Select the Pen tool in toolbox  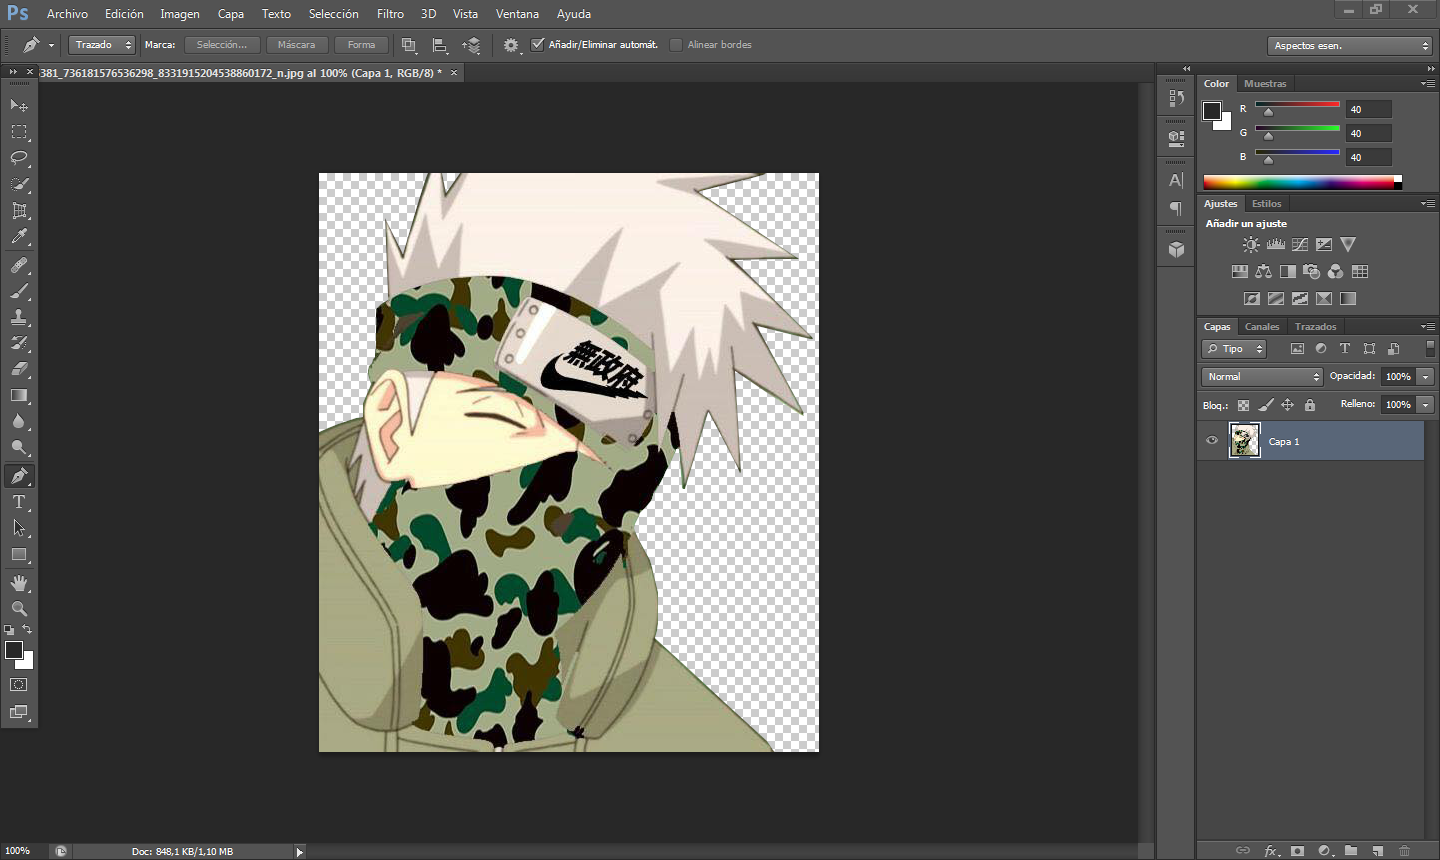(x=19, y=476)
